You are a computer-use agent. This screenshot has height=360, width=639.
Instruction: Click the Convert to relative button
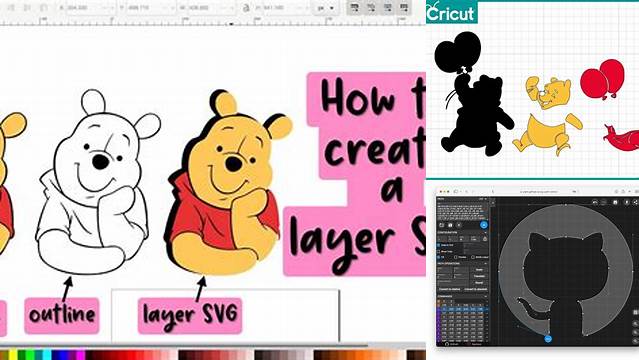click(x=449, y=289)
